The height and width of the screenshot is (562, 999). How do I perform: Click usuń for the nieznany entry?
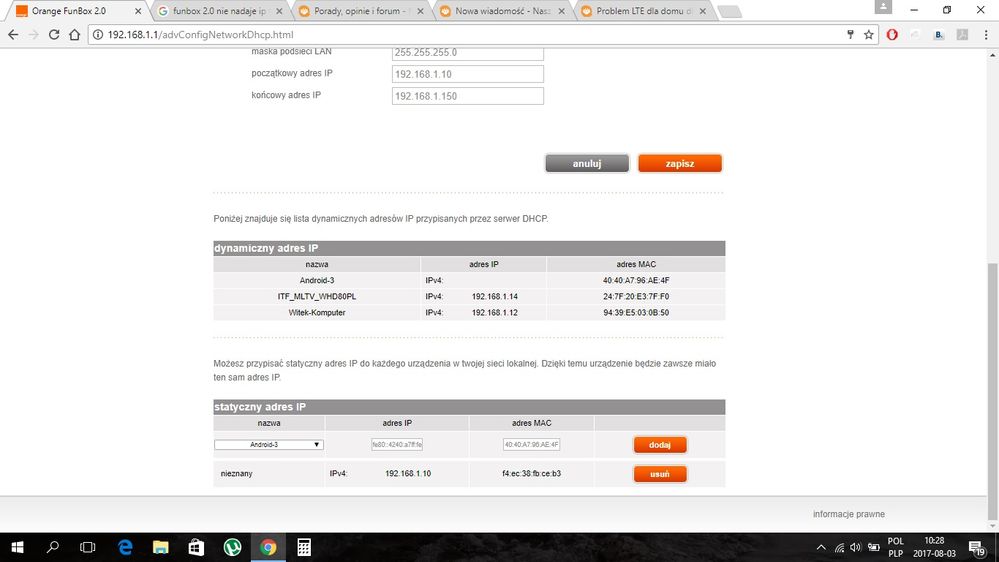tap(660, 474)
